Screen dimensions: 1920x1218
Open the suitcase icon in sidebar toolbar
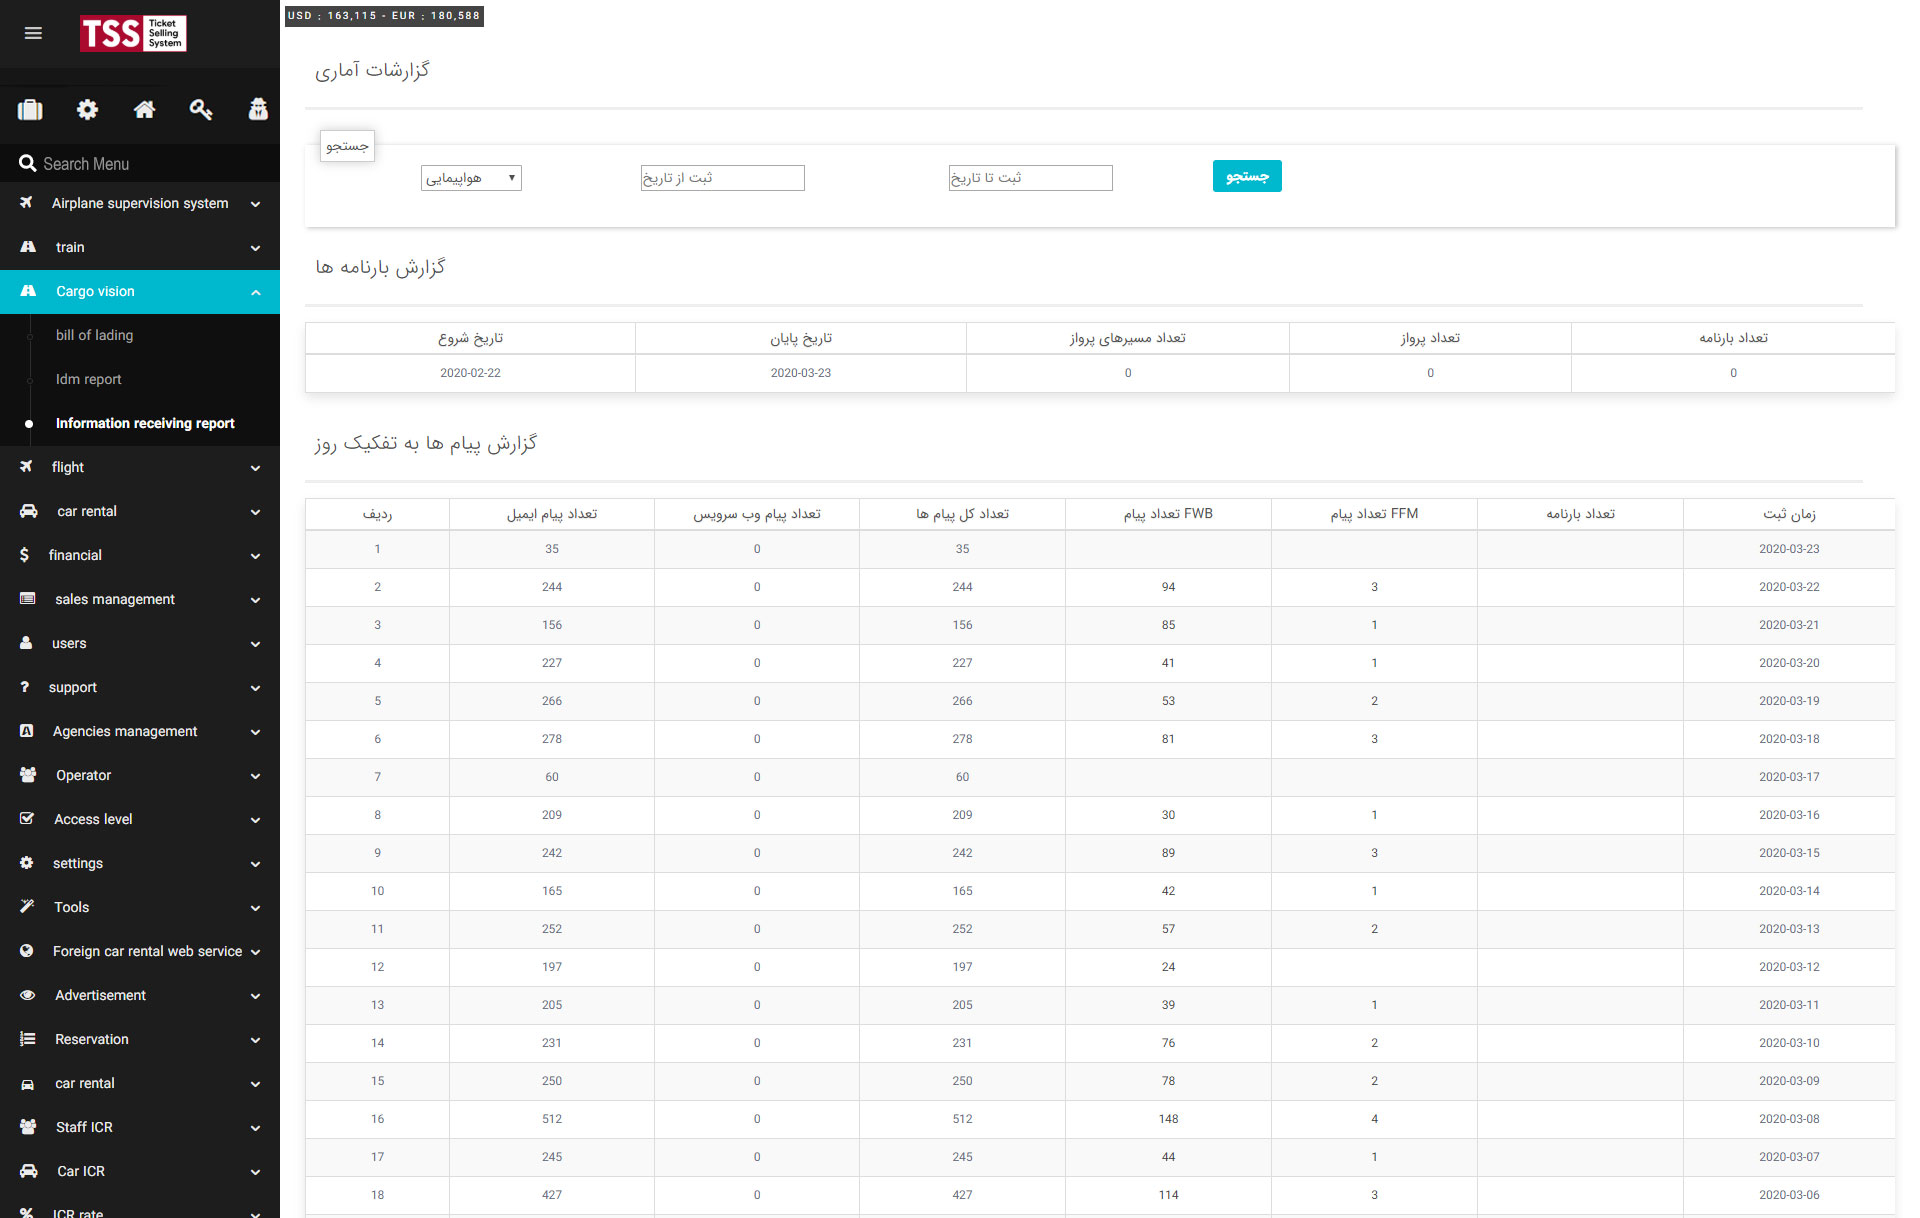pos(30,110)
